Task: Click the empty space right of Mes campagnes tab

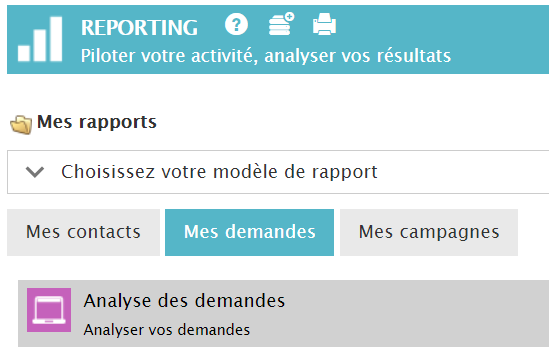Action: (534, 233)
